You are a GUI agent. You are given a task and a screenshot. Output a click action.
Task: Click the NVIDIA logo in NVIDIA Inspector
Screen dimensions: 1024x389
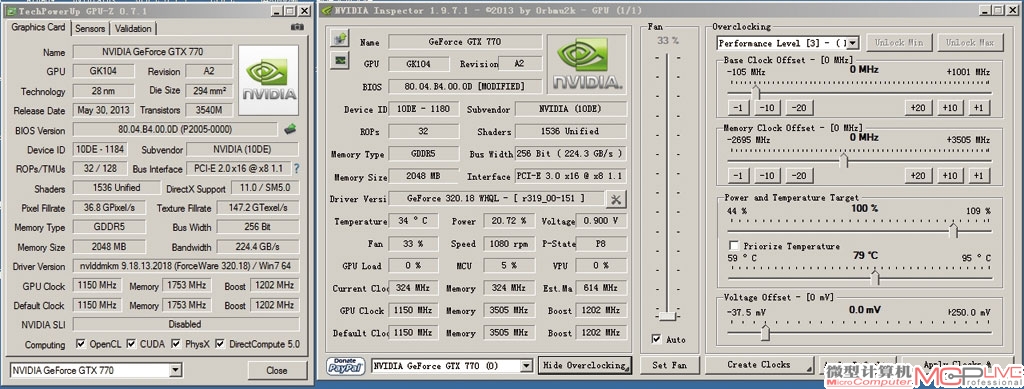pyautogui.click(x=587, y=63)
